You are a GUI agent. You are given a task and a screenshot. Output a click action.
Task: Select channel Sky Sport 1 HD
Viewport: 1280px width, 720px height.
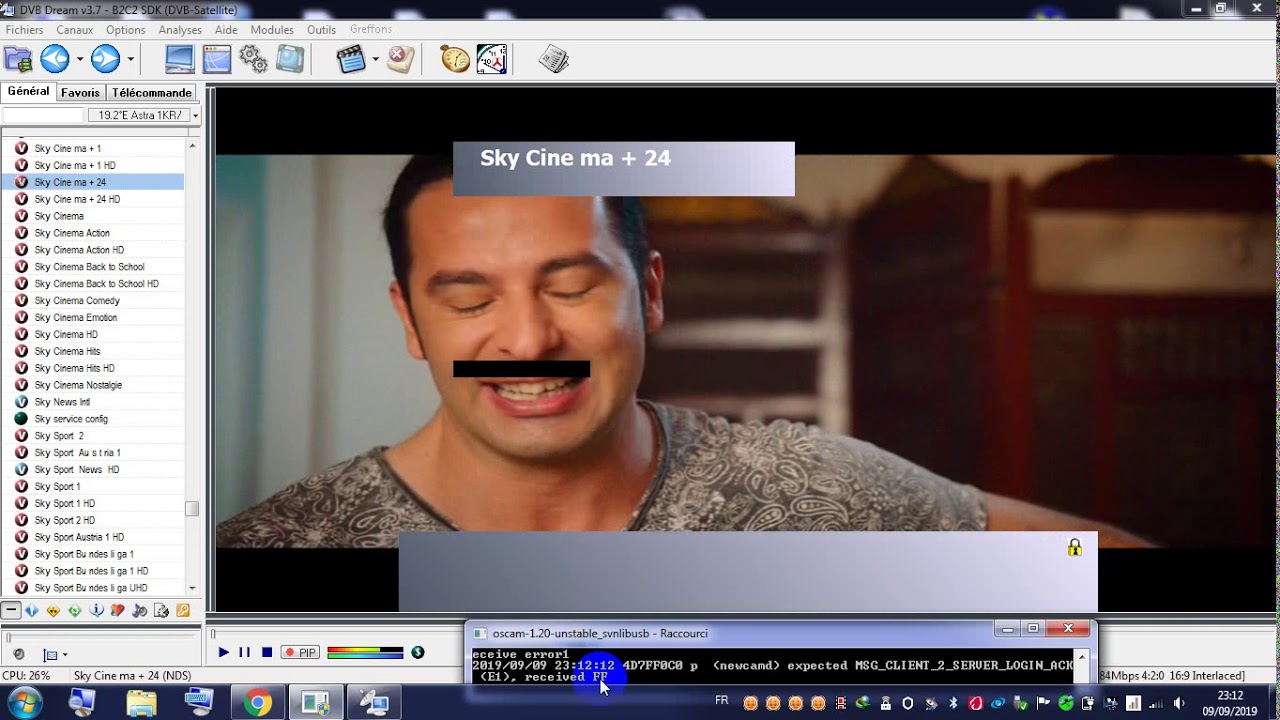click(x=92, y=503)
